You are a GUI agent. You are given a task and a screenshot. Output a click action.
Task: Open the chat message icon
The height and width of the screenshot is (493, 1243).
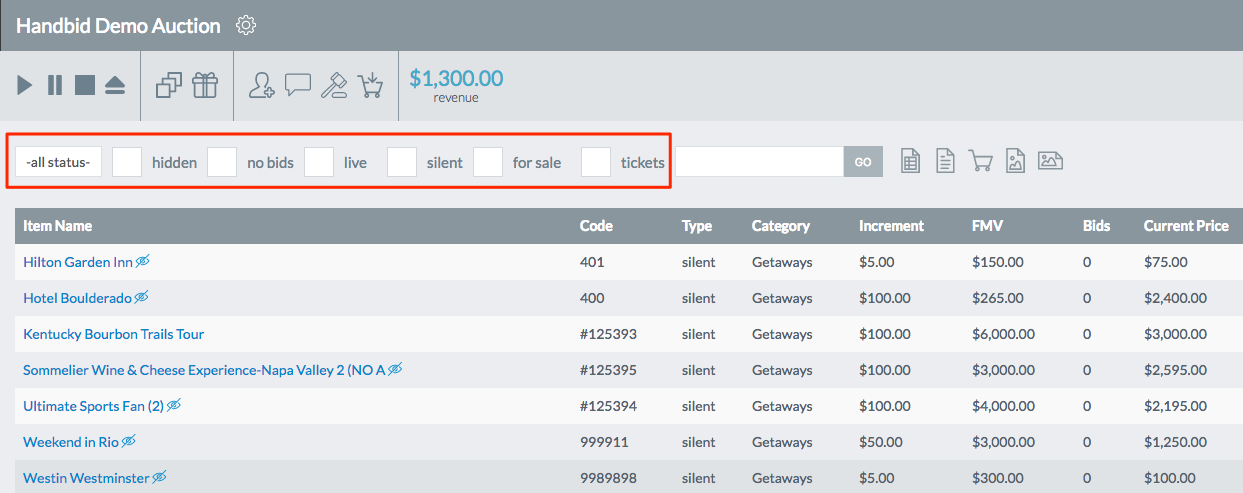[298, 85]
